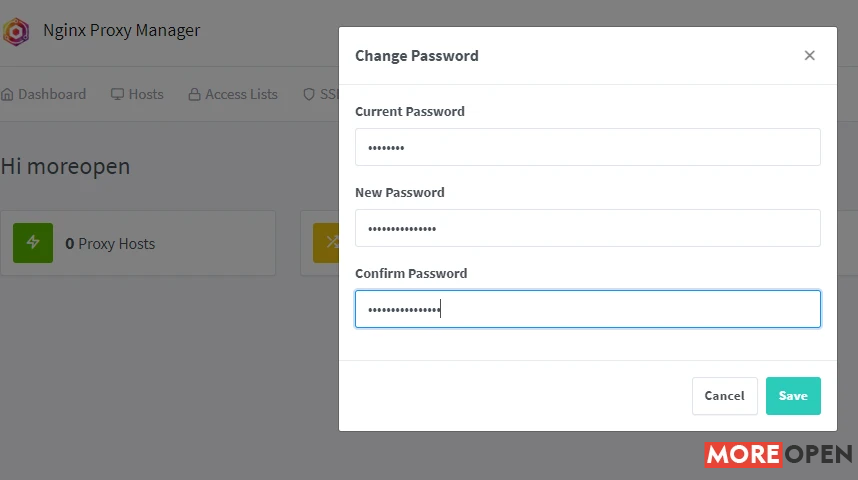858x480 pixels.
Task: Click the Dashboard home icon
Action: pyautogui.click(x=7, y=95)
